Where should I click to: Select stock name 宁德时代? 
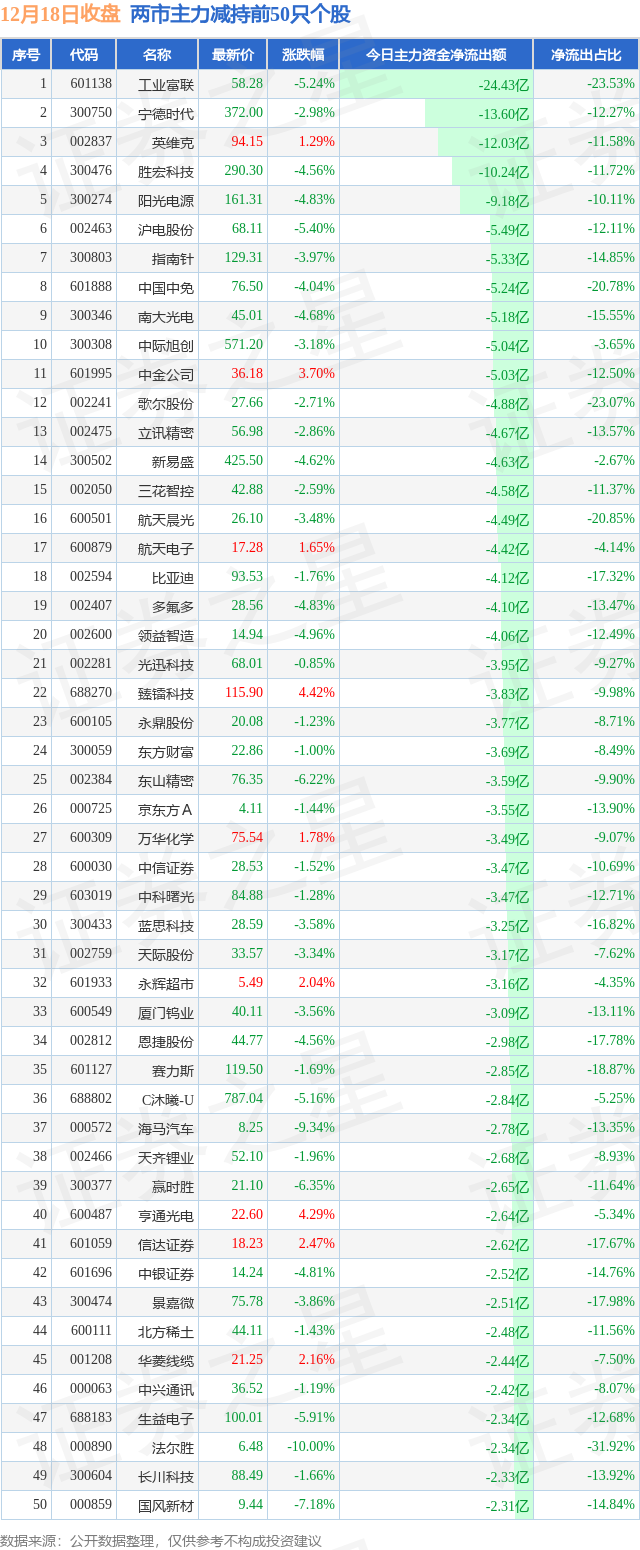pyautogui.click(x=166, y=113)
